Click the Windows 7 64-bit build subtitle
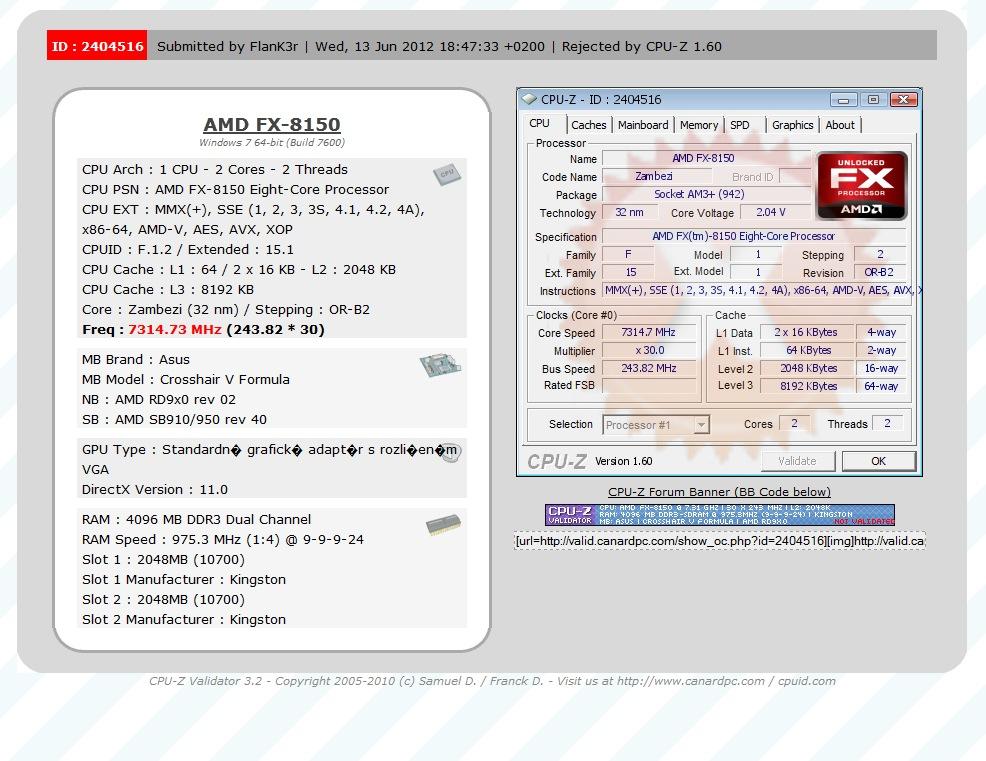 272,142
